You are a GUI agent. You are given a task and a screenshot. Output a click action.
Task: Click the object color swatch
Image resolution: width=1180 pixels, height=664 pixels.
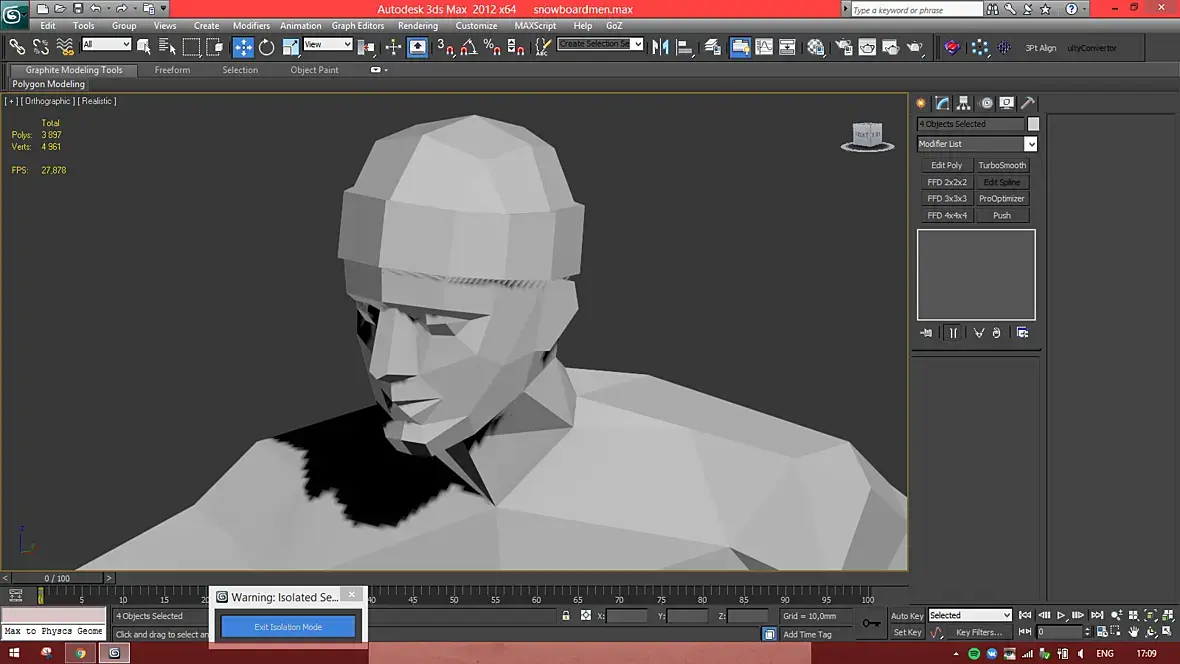click(x=1033, y=124)
